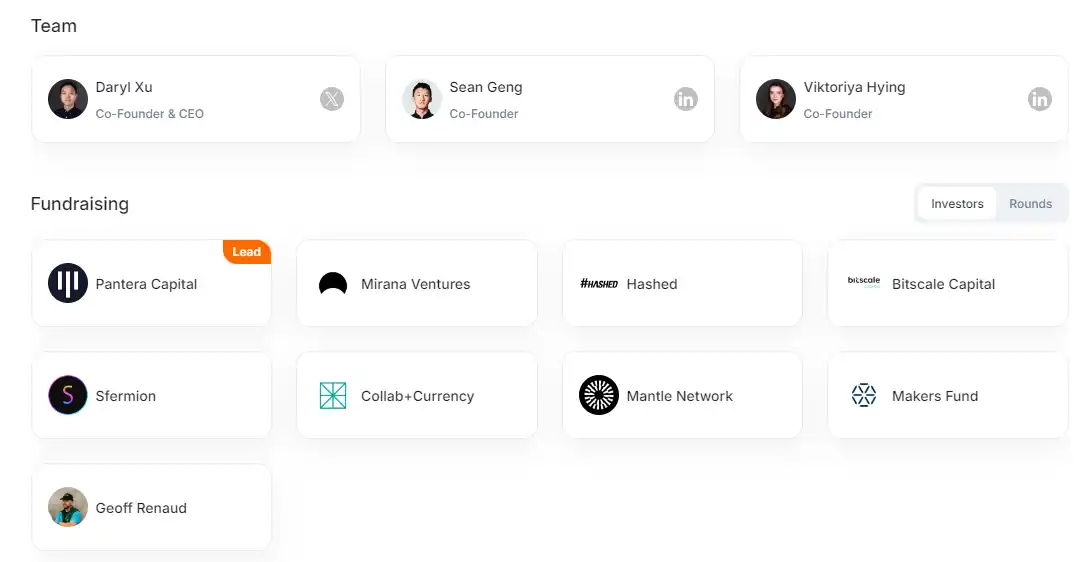Click the Sfermion logo icon
The height and width of the screenshot is (562, 1082).
coord(68,396)
